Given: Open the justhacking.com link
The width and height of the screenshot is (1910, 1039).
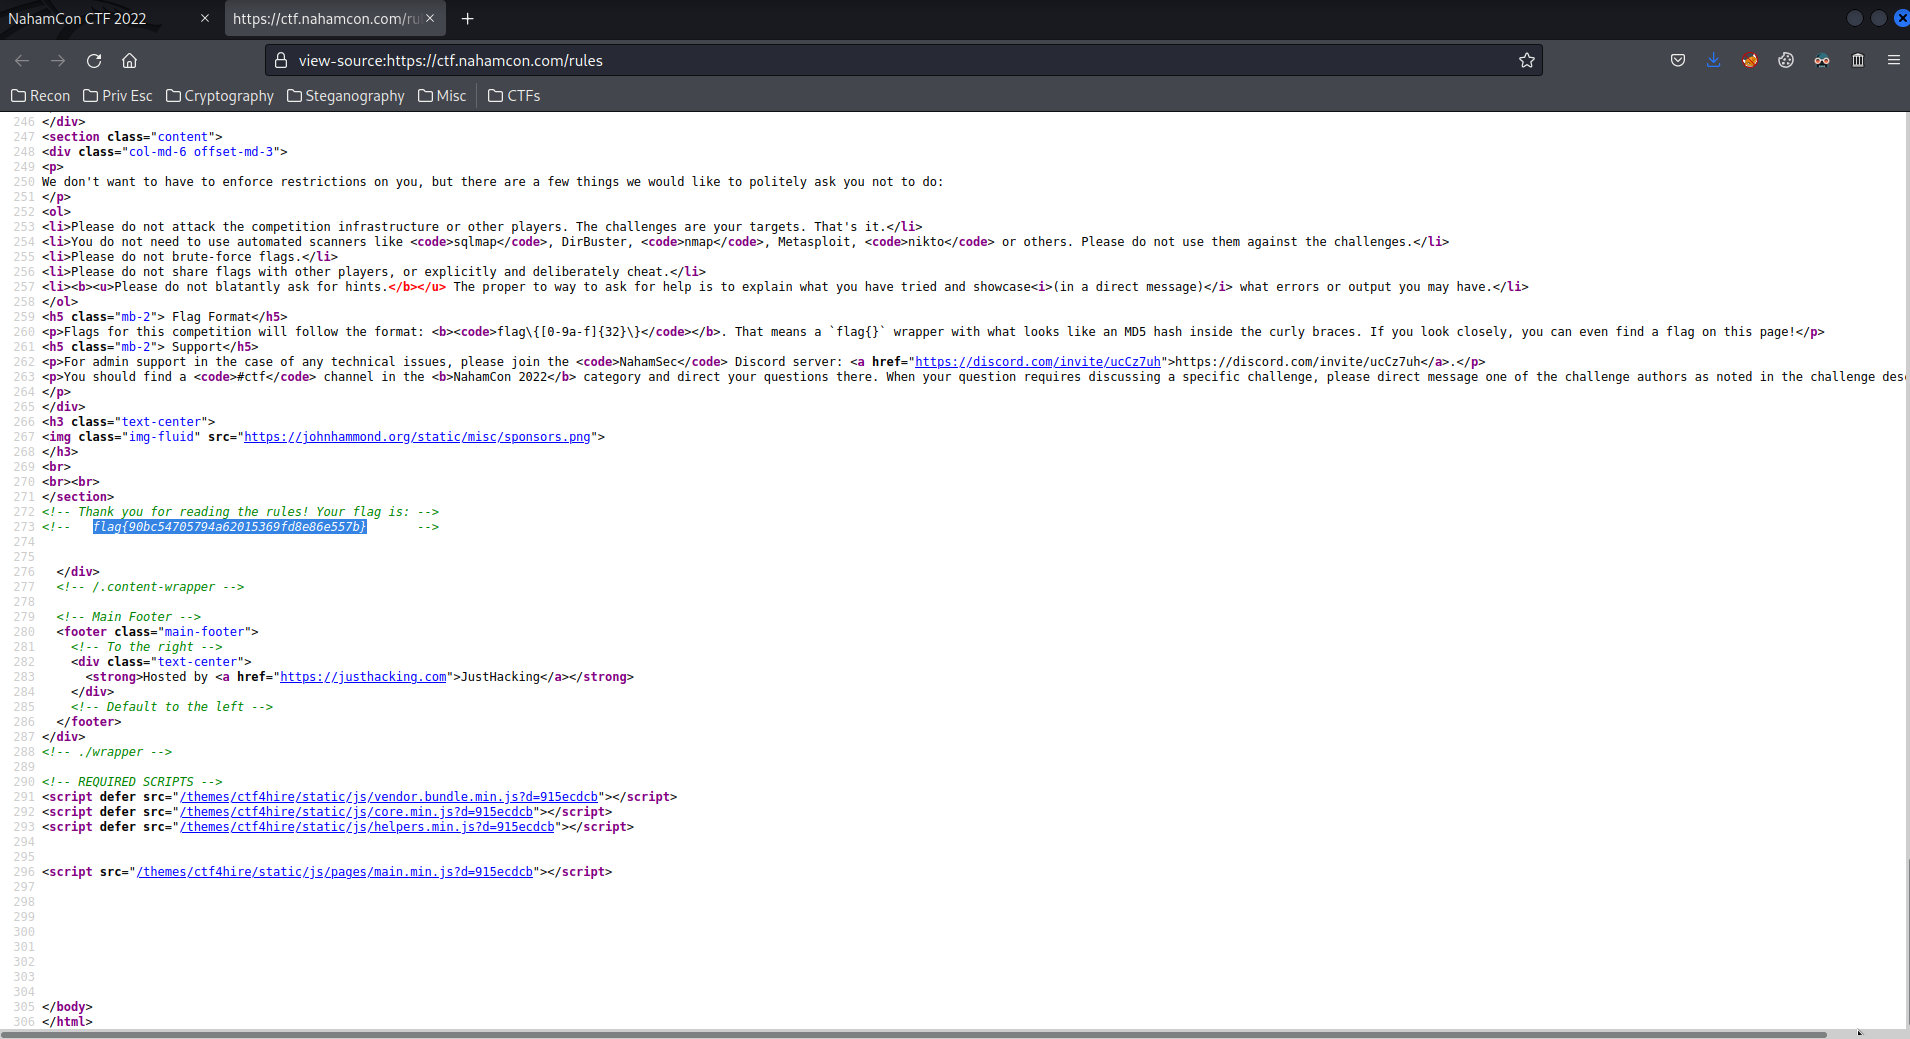Looking at the screenshot, I should point(363,677).
